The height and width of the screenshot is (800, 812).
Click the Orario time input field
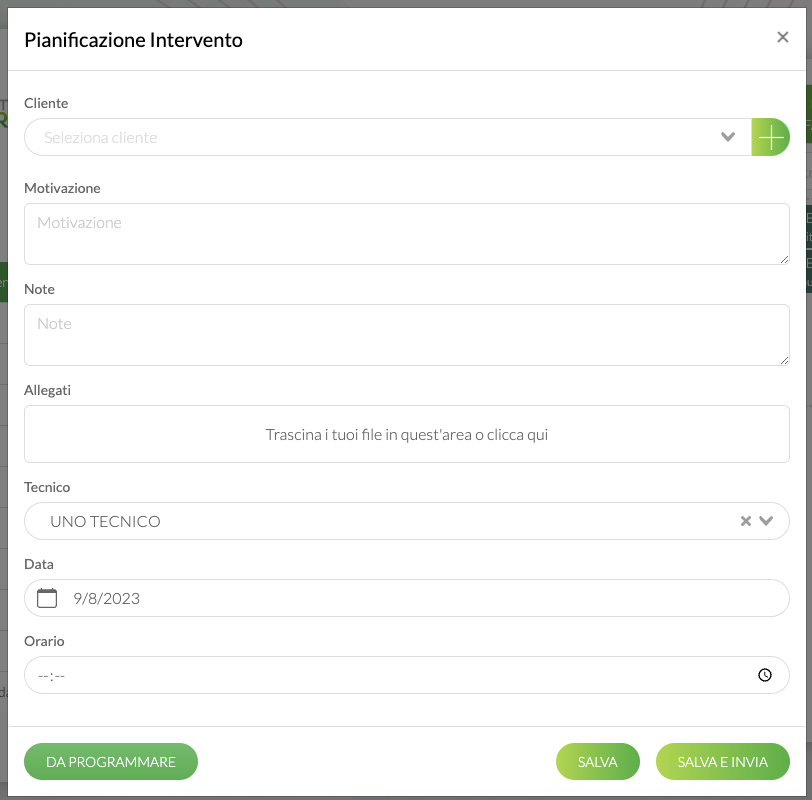(407, 675)
